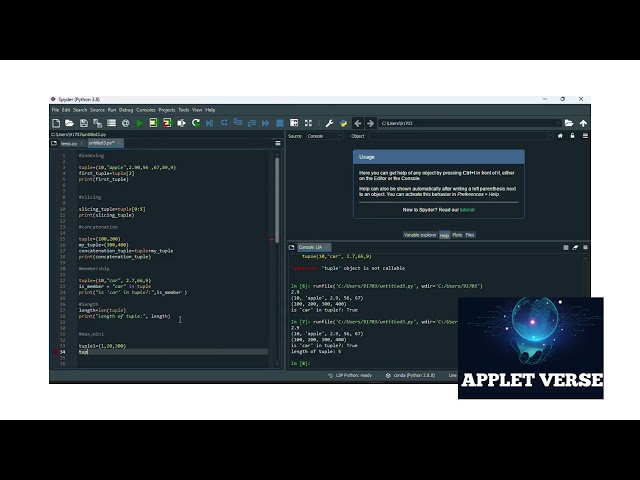Re-run the last script

point(196,123)
